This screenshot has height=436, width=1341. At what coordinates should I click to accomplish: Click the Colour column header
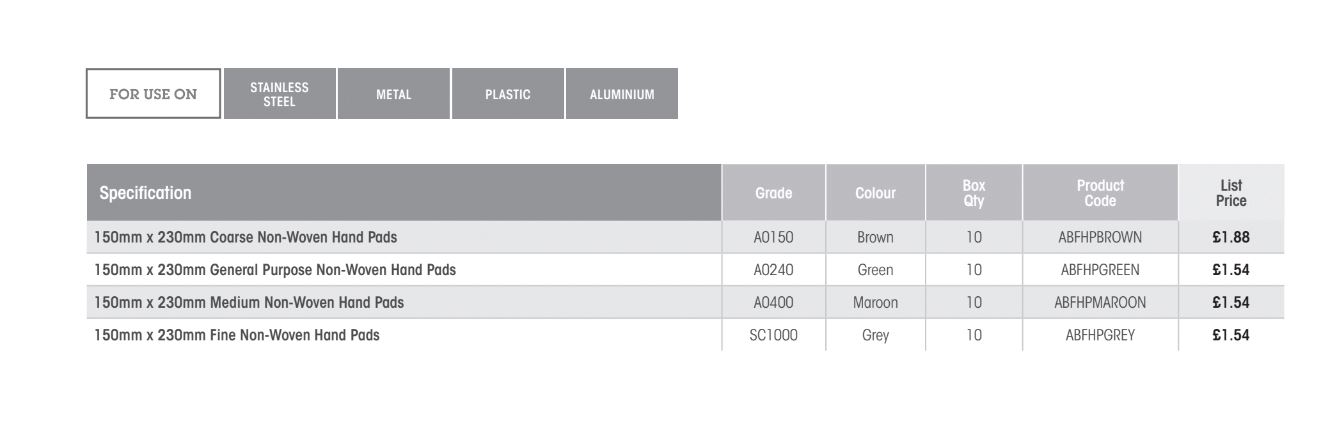point(875,192)
